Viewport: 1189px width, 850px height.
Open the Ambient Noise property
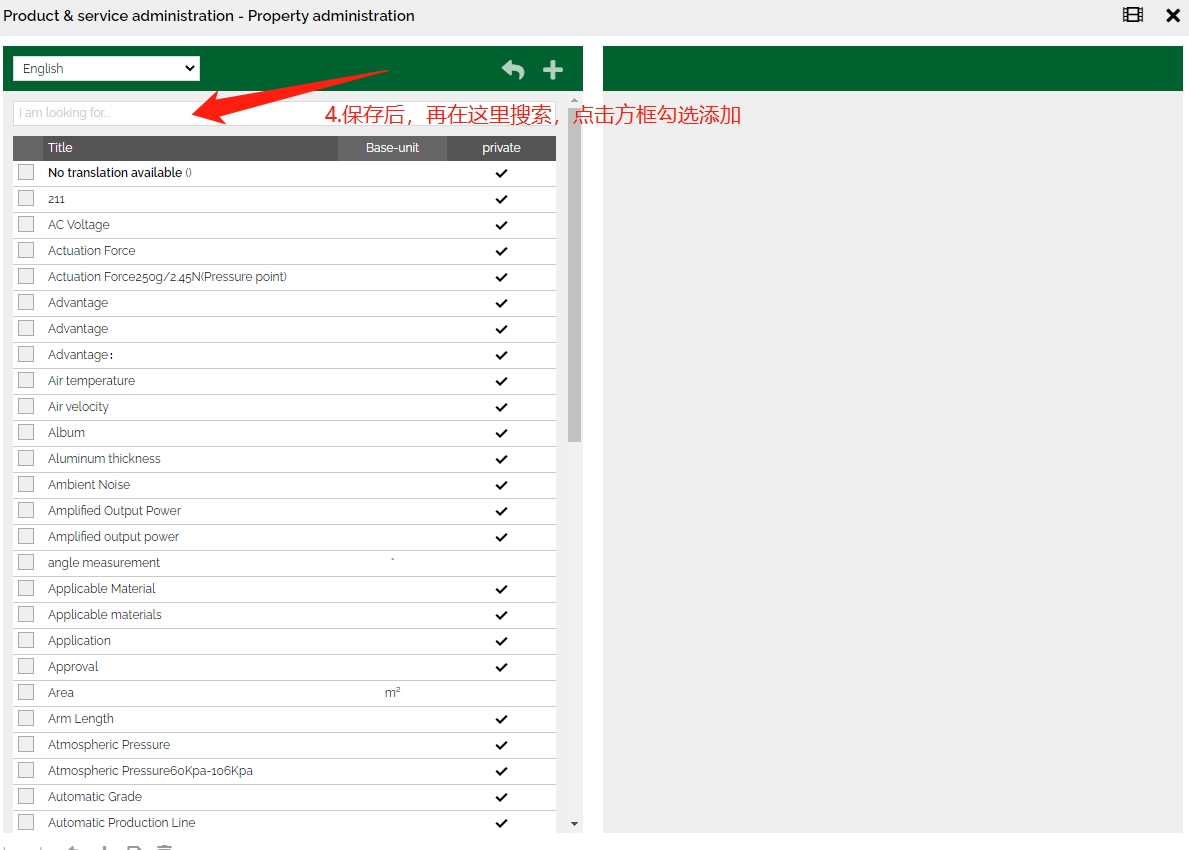(89, 485)
